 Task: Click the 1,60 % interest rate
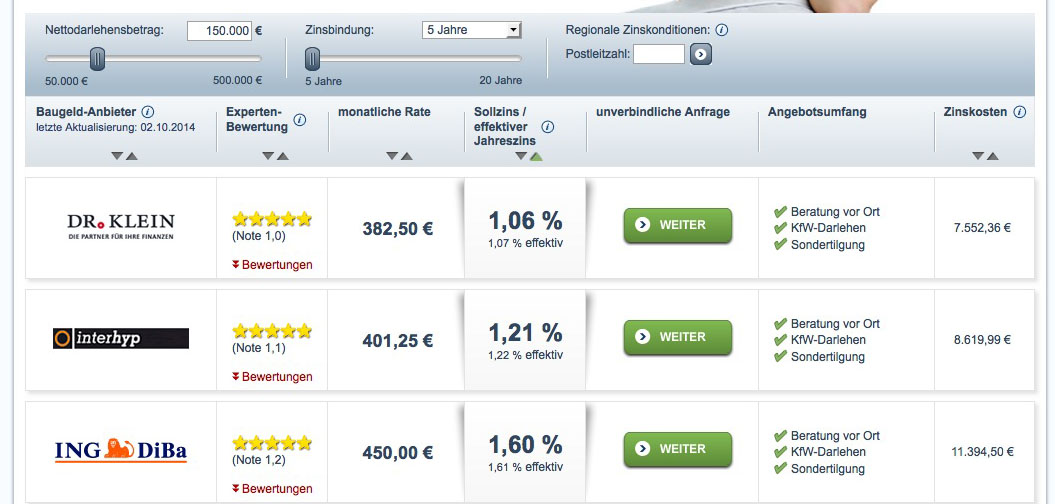pos(525,444)
